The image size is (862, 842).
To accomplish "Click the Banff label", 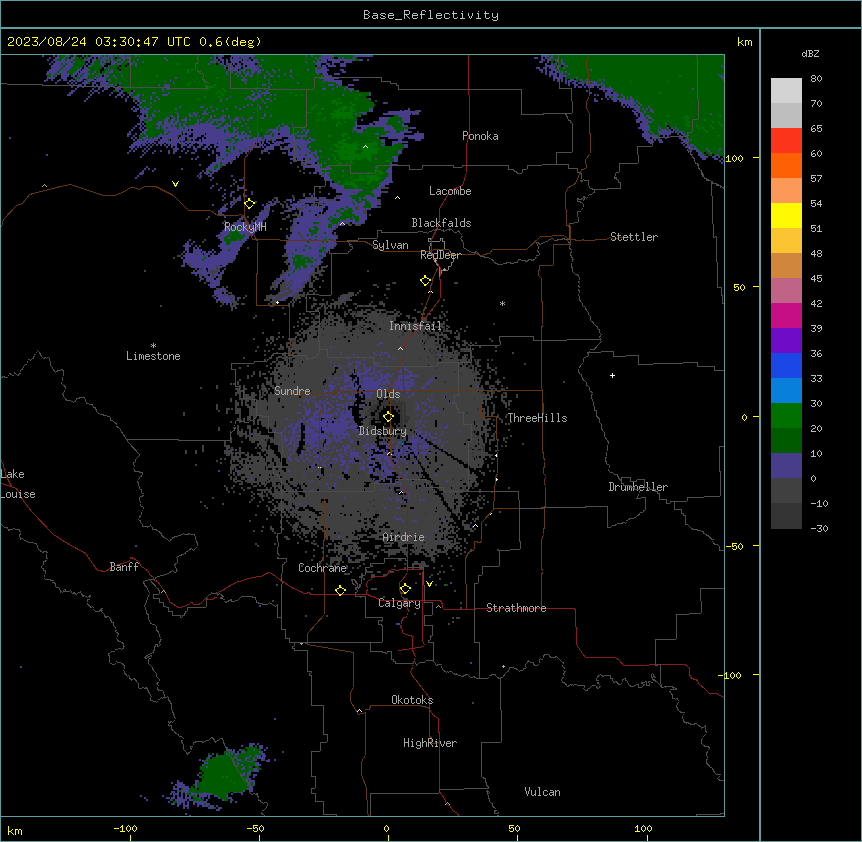I will [124, 567].
